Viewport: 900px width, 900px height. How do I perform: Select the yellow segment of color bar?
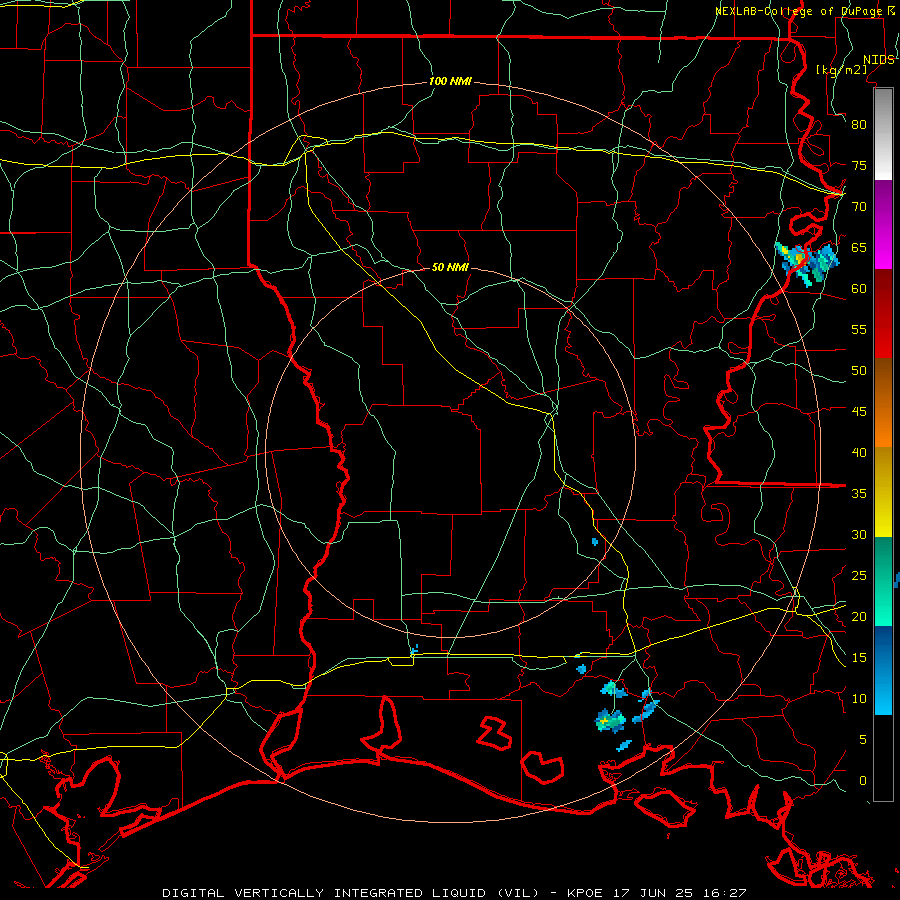(x=883, y=492)
